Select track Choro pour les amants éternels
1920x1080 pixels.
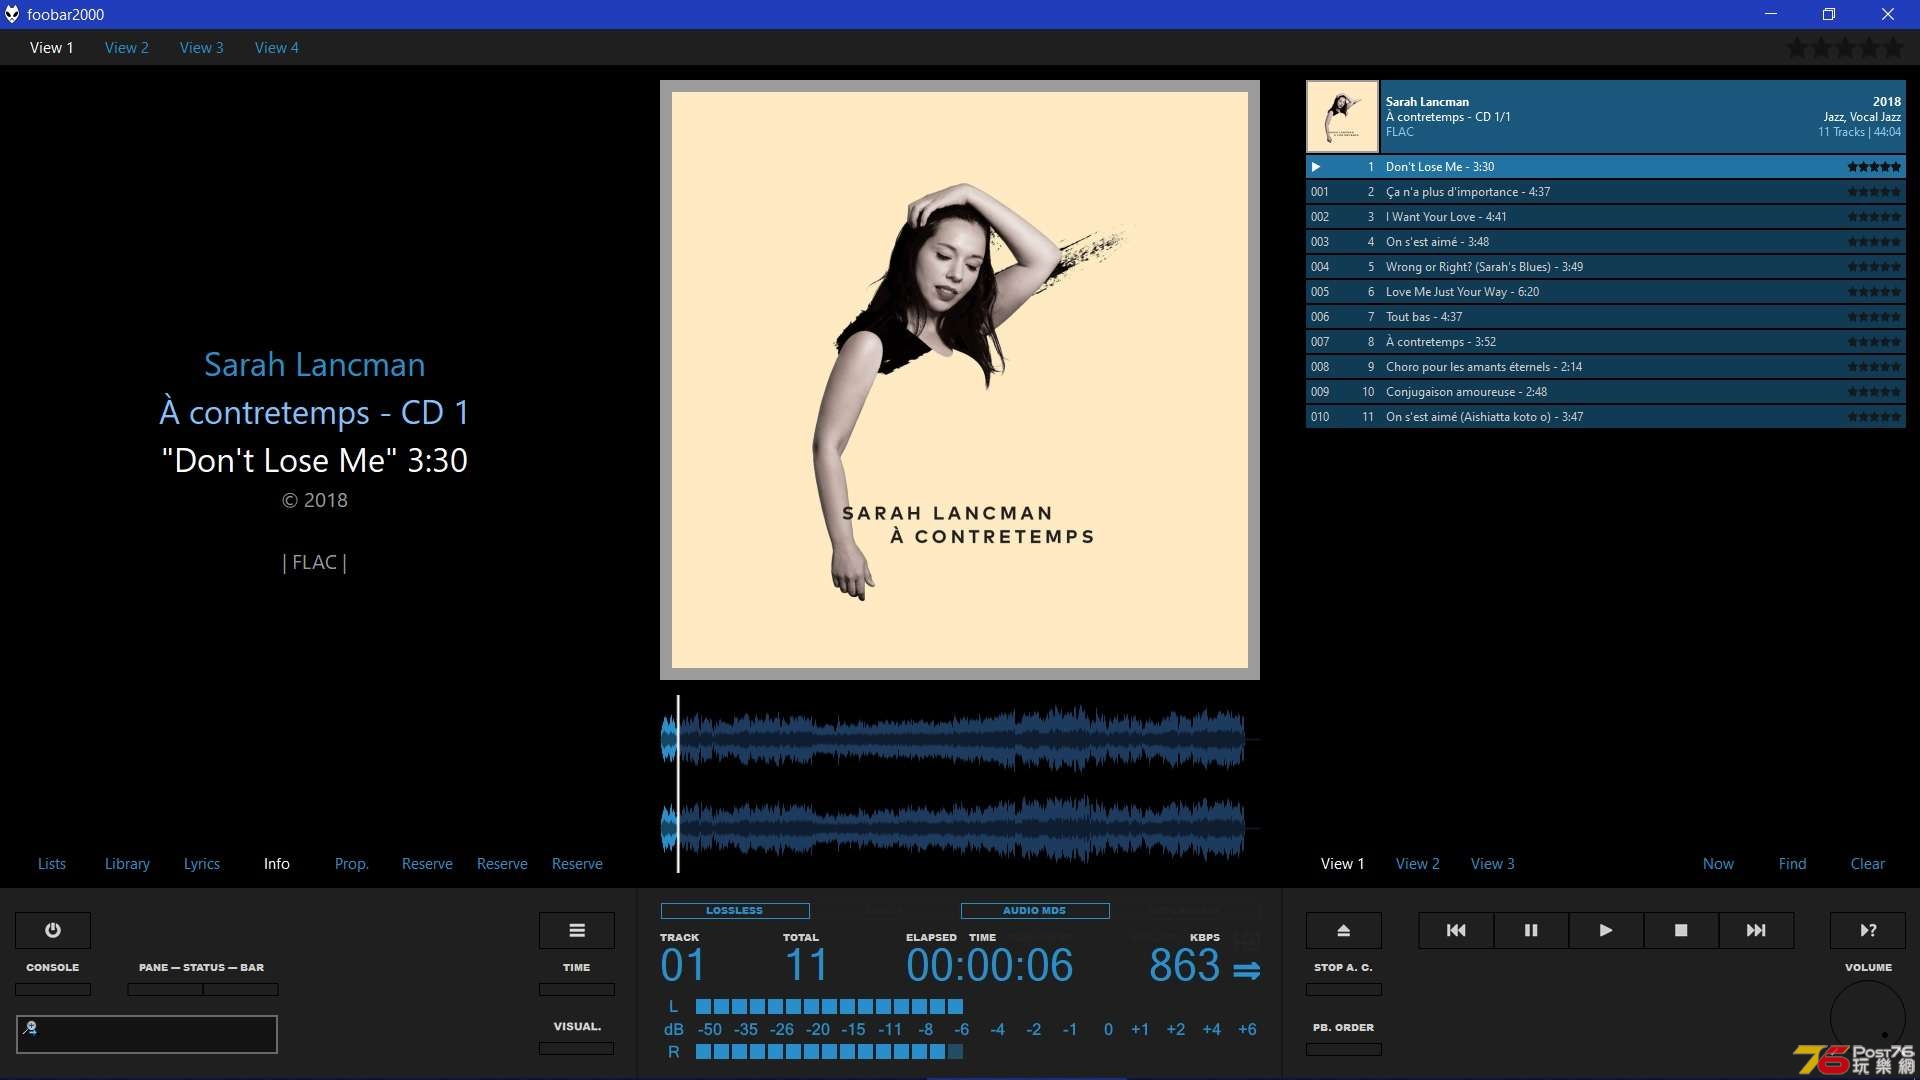1606,367
